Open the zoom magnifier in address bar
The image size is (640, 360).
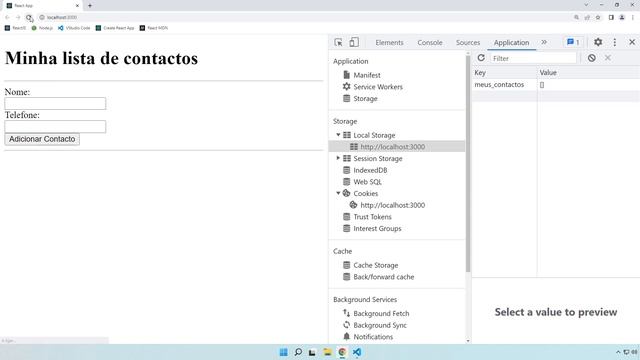(576, 17)
